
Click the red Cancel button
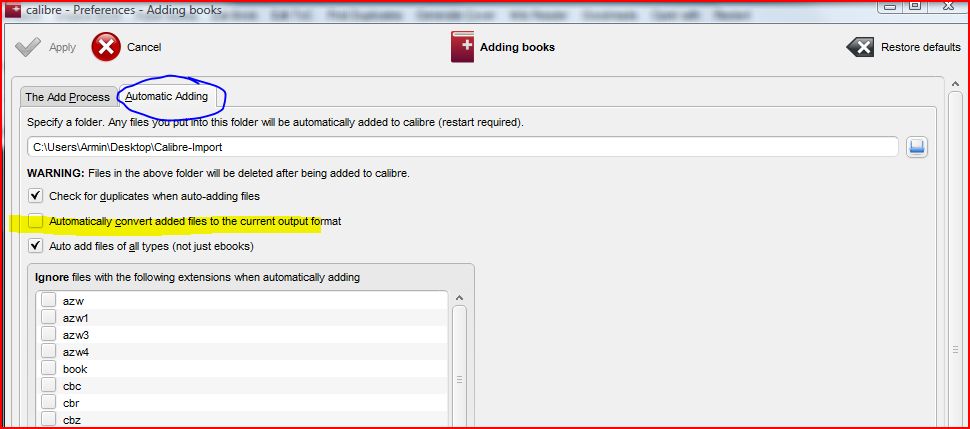[x=126, y=47]
